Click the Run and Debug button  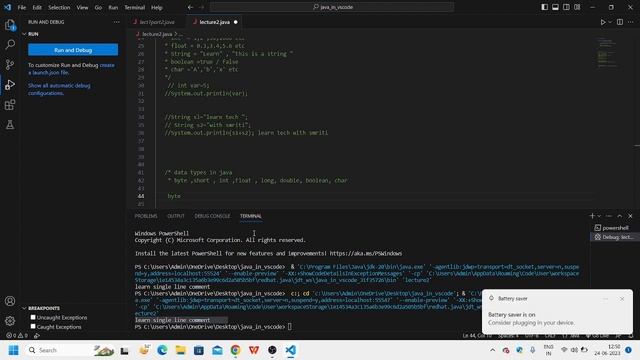coord(73,50)
